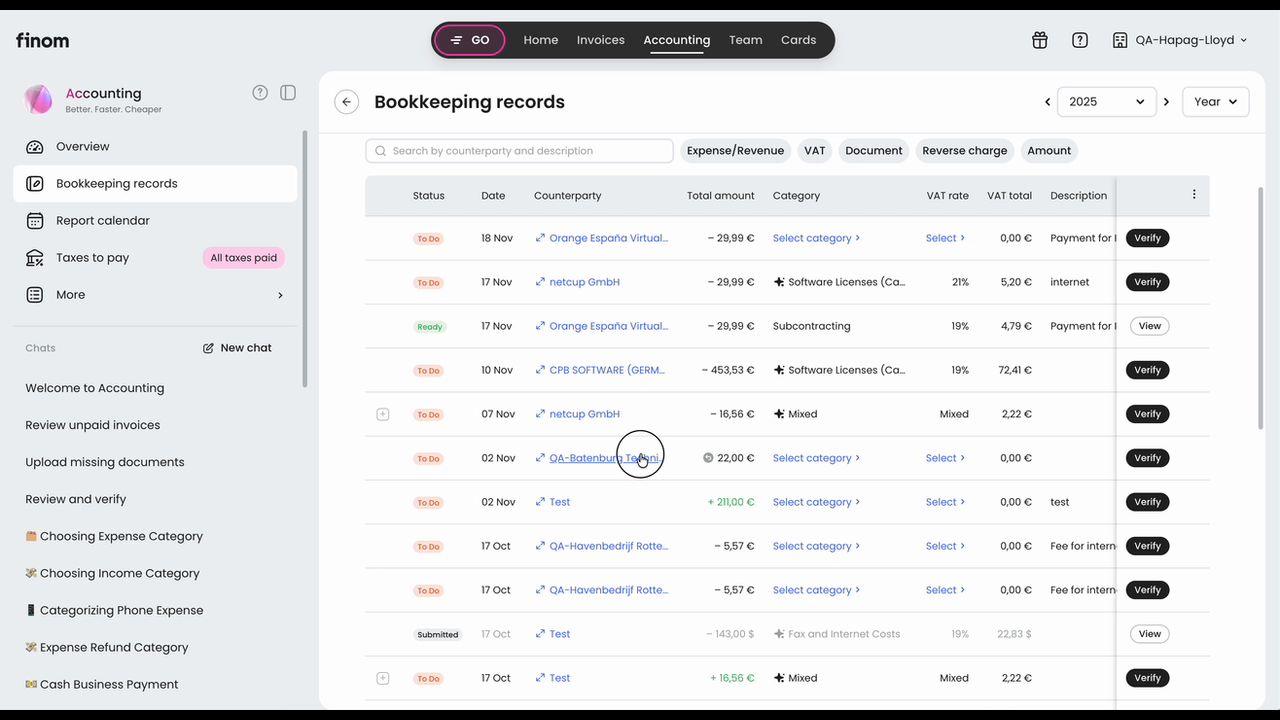
Task: Click the back arrow next to Bookkeeping records
Action: 347,102
